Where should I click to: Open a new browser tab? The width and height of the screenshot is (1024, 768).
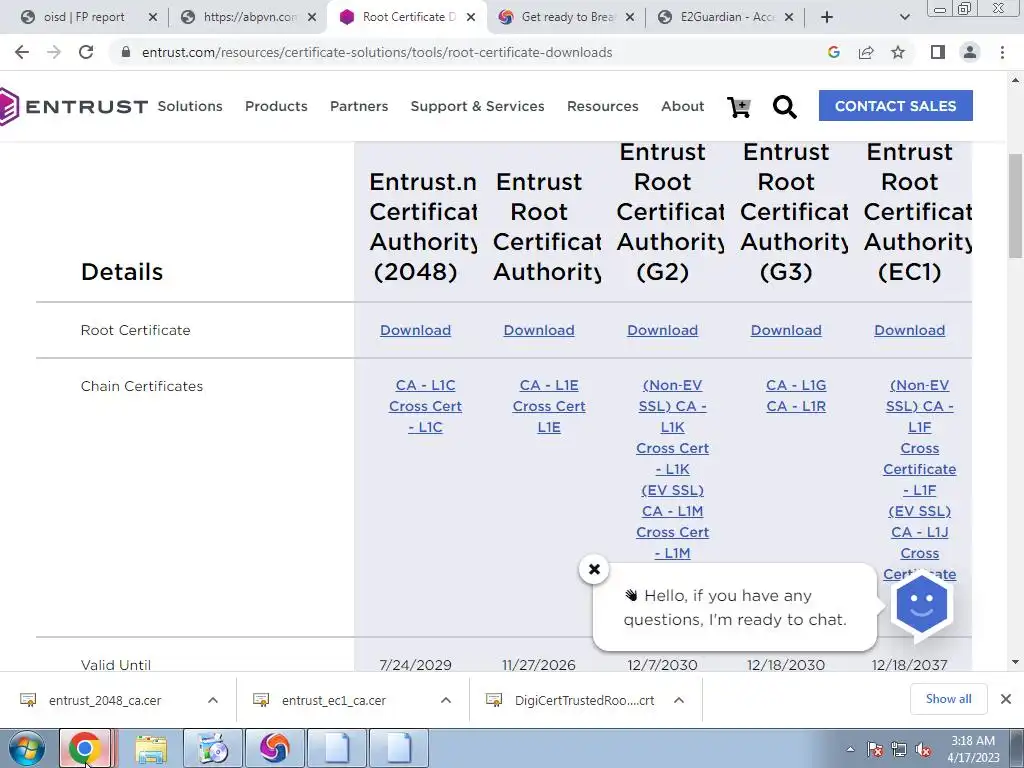pyautogui.click(x=827, y=17)
